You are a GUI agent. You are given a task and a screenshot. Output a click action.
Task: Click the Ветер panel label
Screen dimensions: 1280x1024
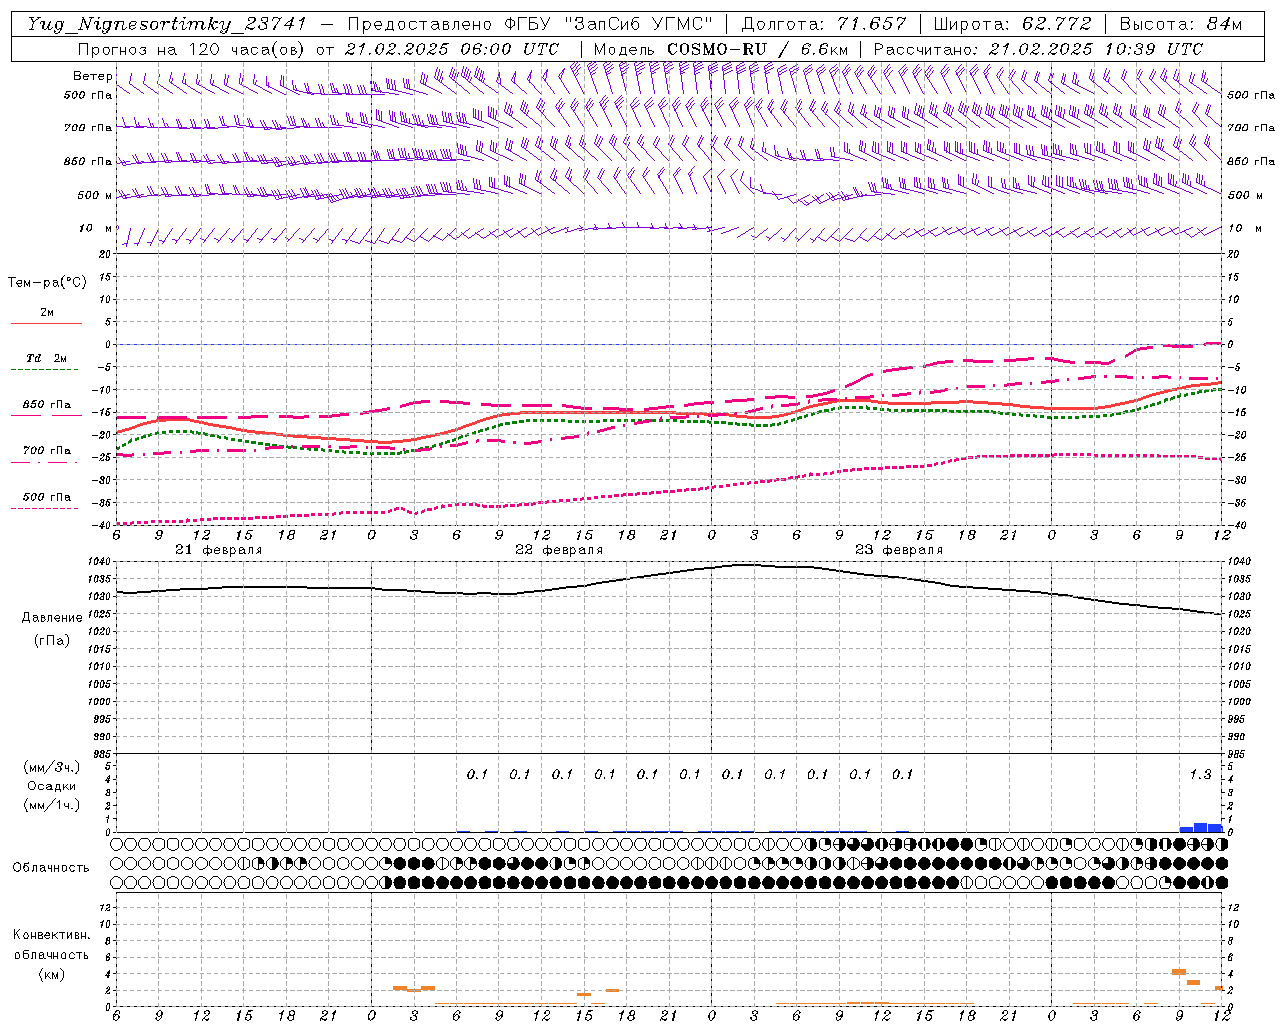click(x=92, y=76)
